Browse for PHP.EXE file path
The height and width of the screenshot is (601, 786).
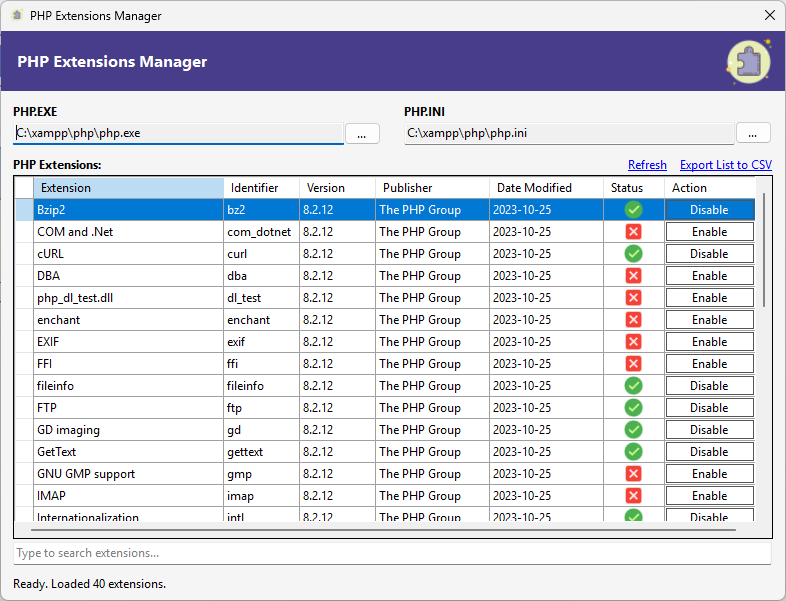[361, 133]
